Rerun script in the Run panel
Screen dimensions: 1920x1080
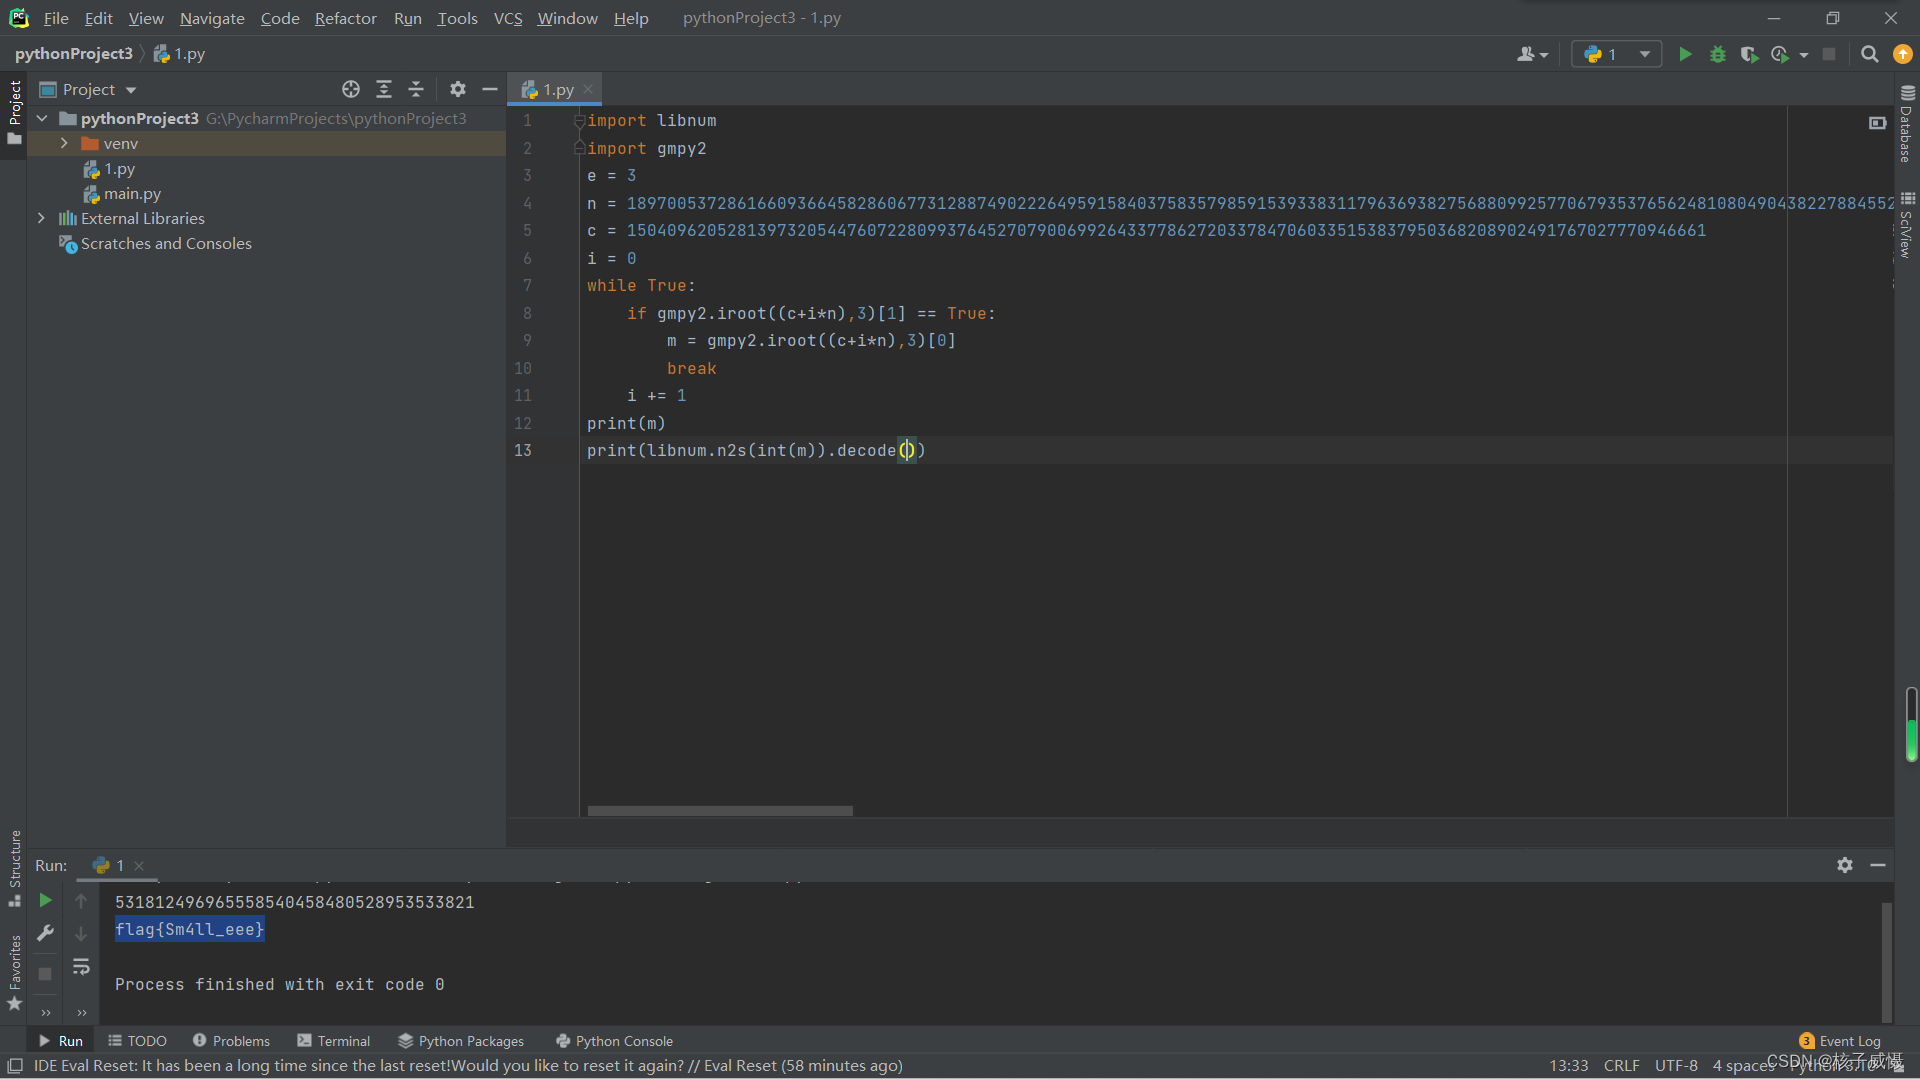pyautogui.click(x=45, y=900)
